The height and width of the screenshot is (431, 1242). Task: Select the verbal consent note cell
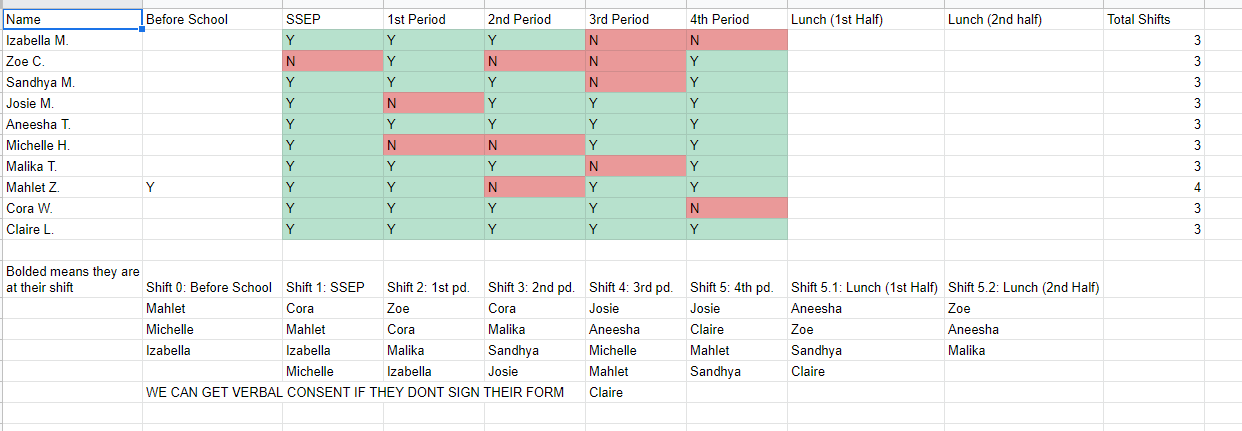(x=355, y=392)
